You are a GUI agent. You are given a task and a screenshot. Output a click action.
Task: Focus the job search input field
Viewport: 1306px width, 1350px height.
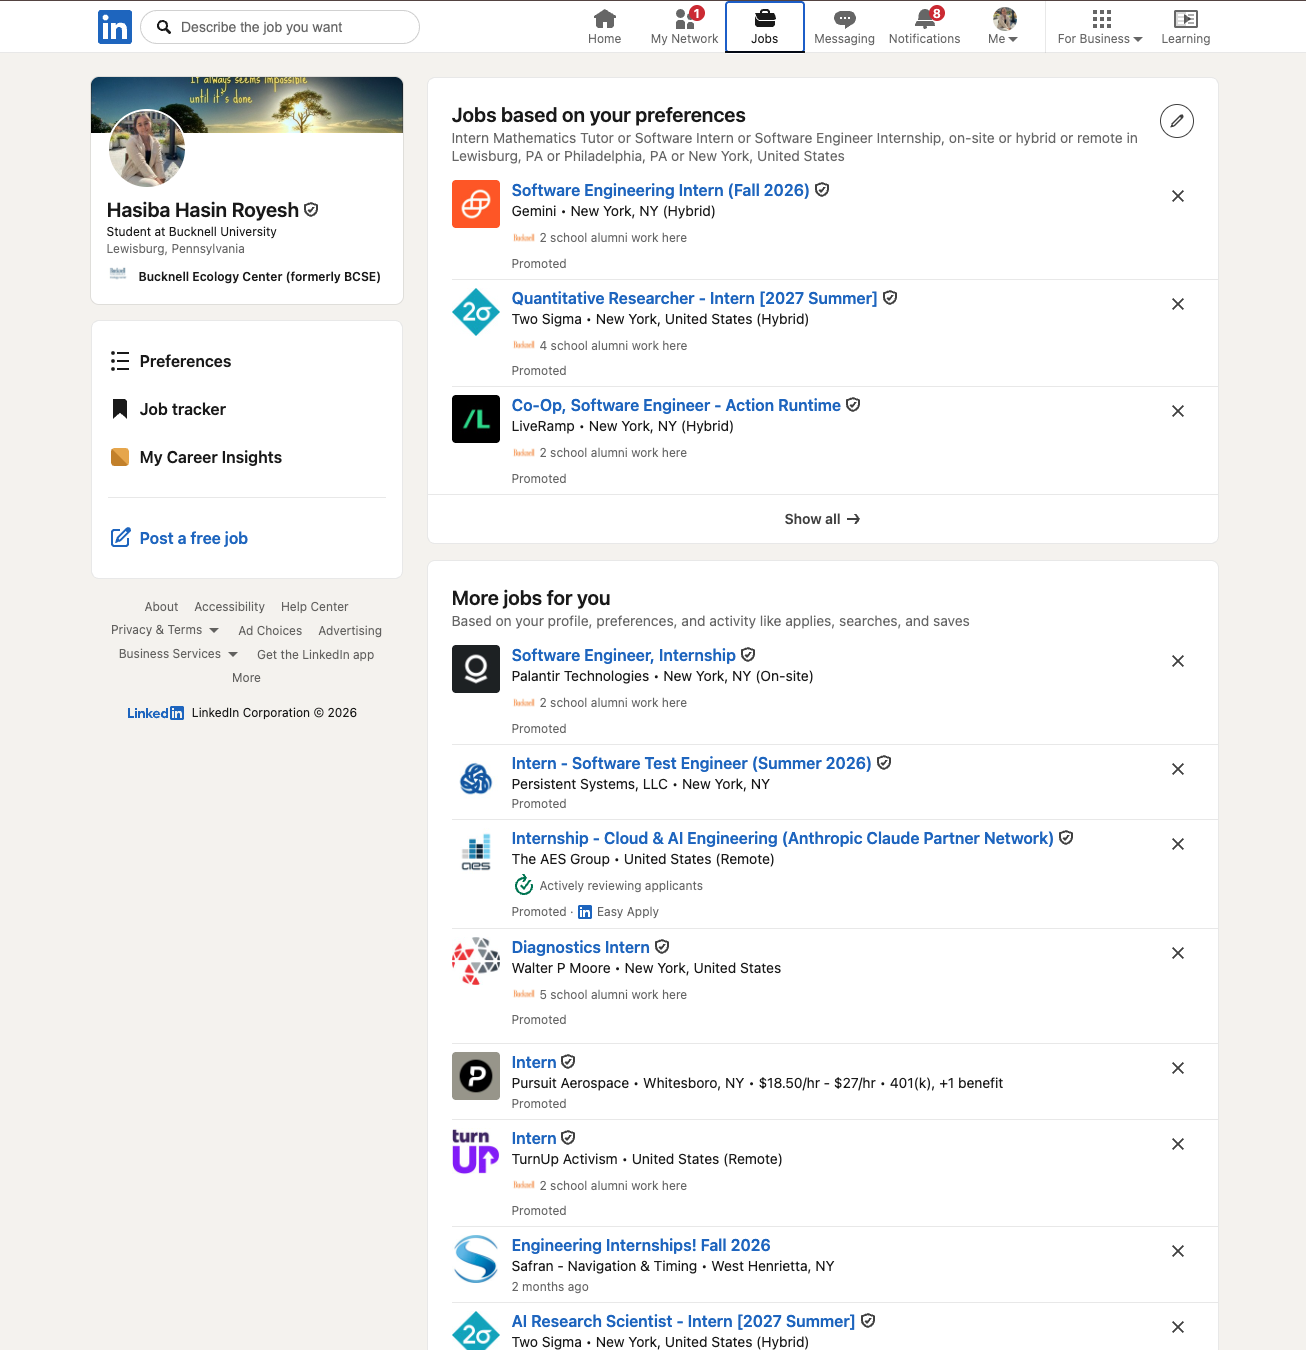[x=280, y=27]
